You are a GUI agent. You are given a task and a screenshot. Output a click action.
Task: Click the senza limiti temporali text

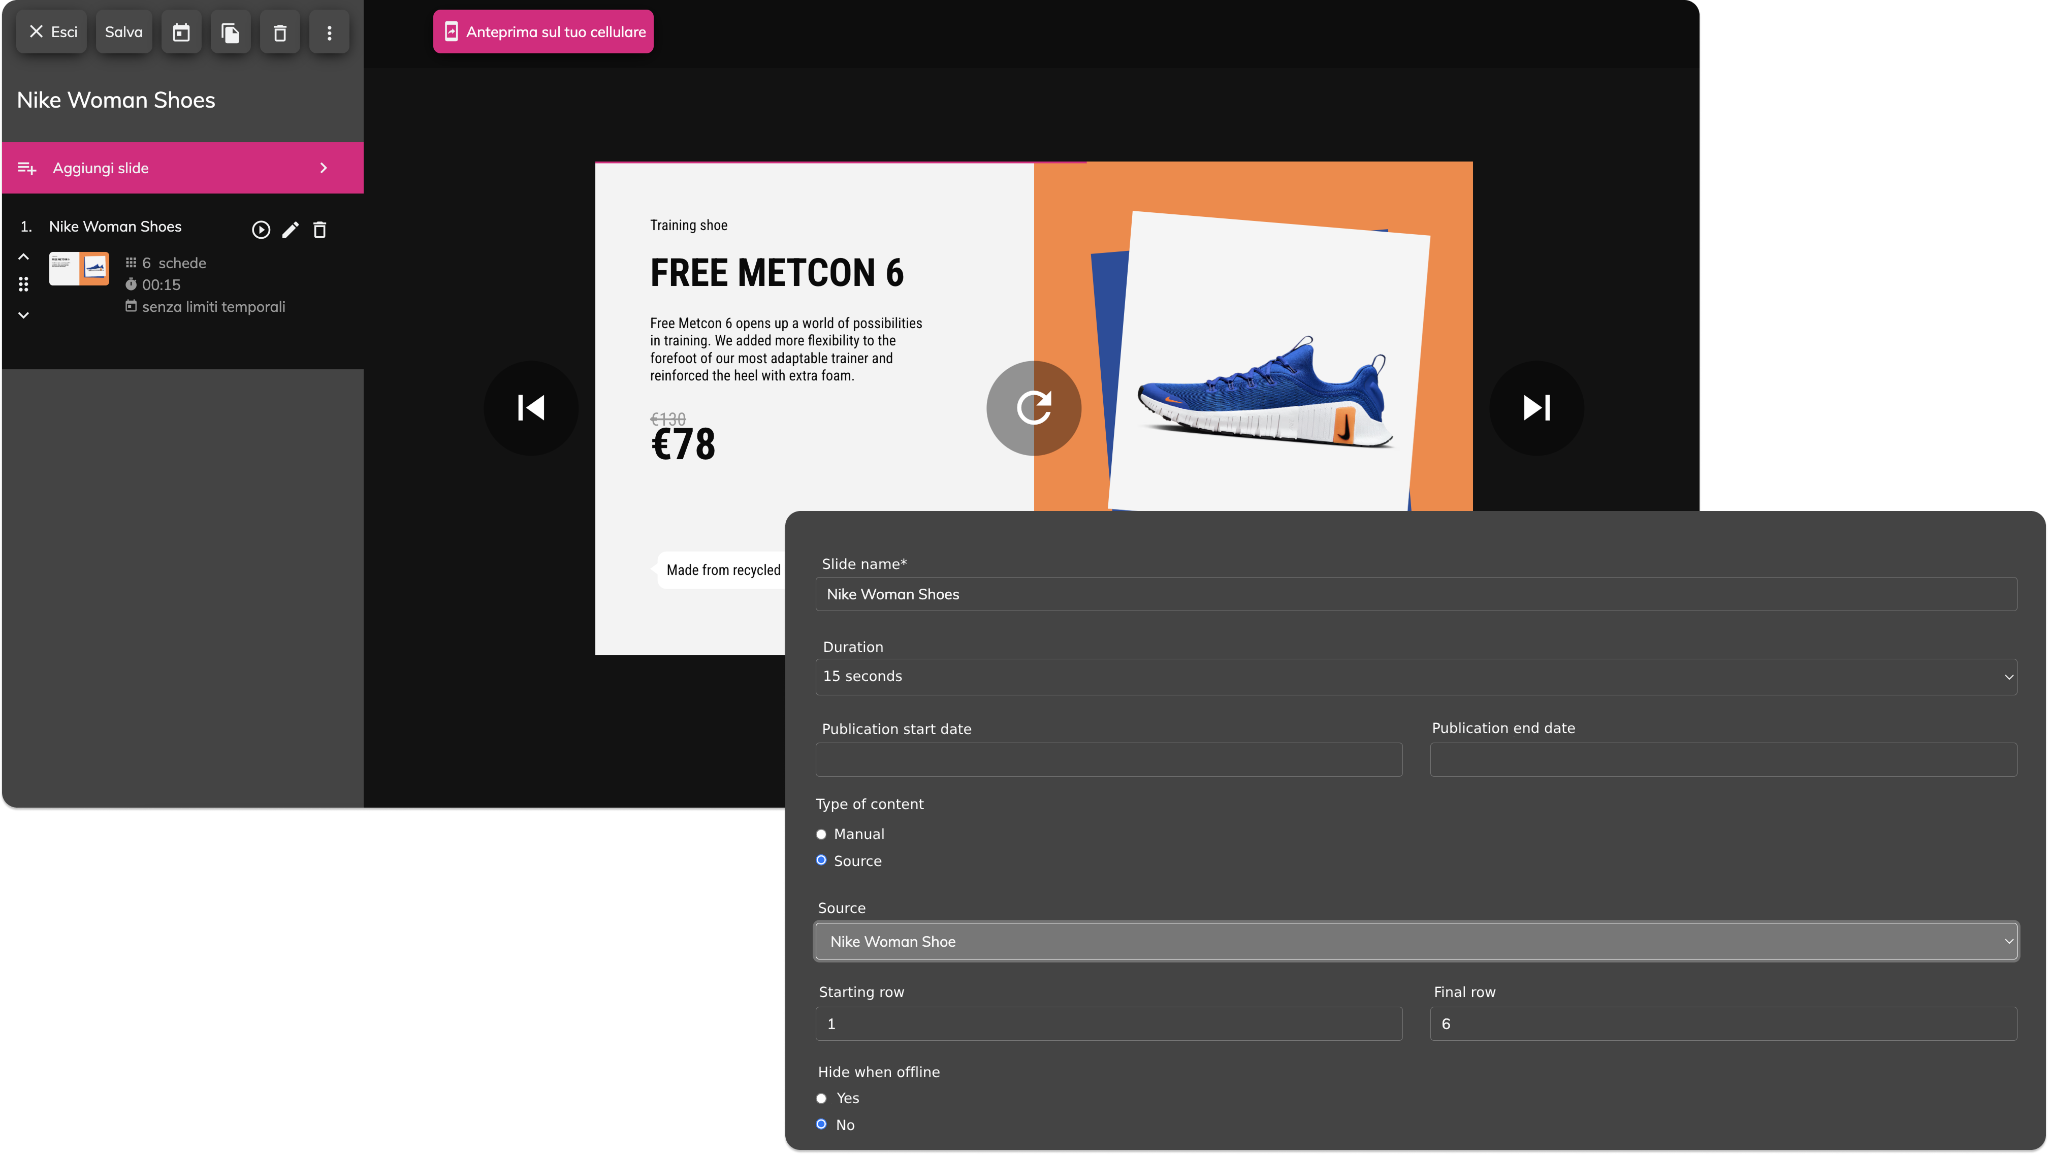click(213, 307)
